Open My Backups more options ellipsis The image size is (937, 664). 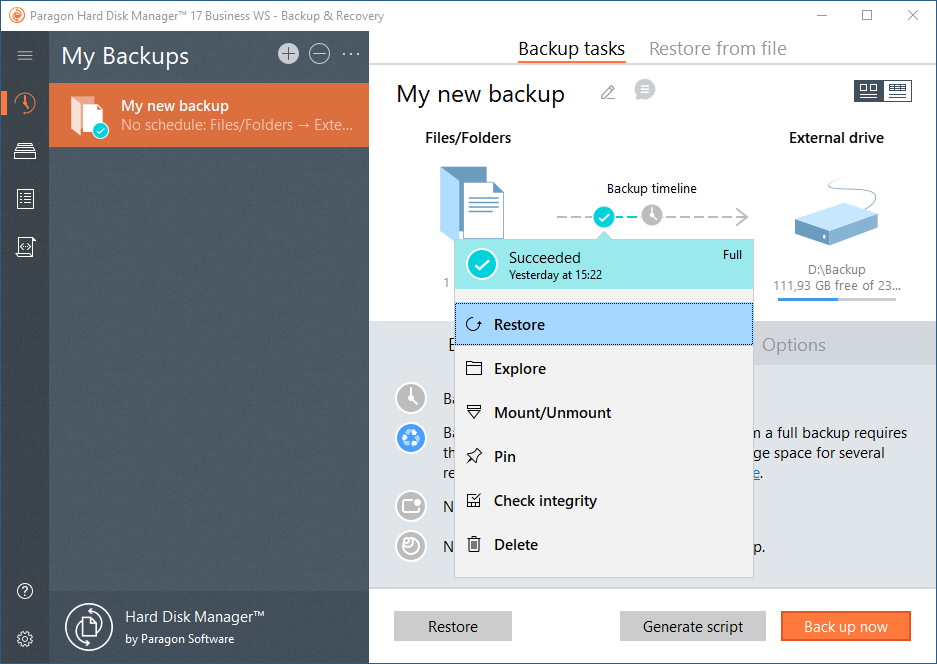pos(351,54)
